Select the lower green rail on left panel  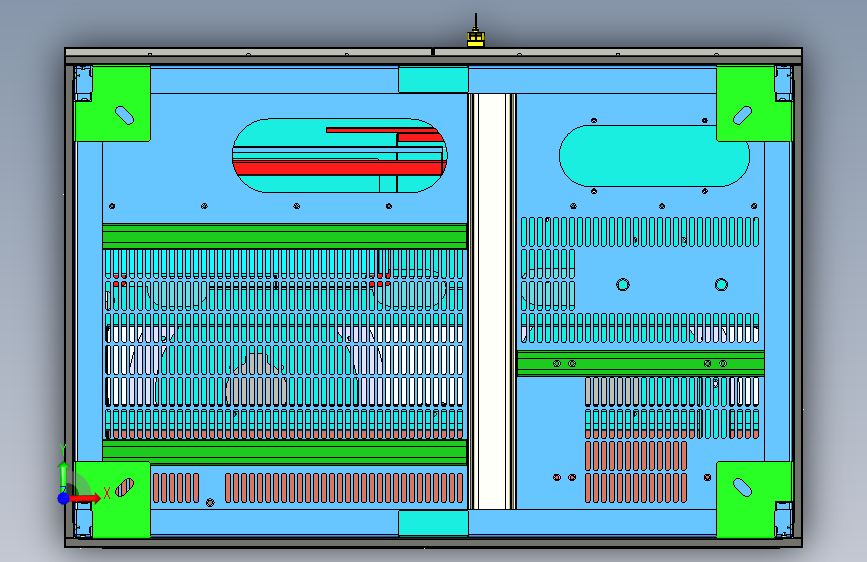(x=284, y=451)
